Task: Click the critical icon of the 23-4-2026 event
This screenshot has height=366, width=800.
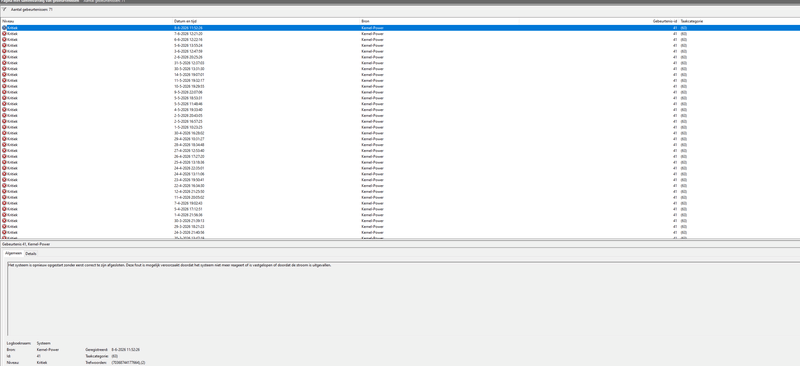Action: click(x=5, y=180)
